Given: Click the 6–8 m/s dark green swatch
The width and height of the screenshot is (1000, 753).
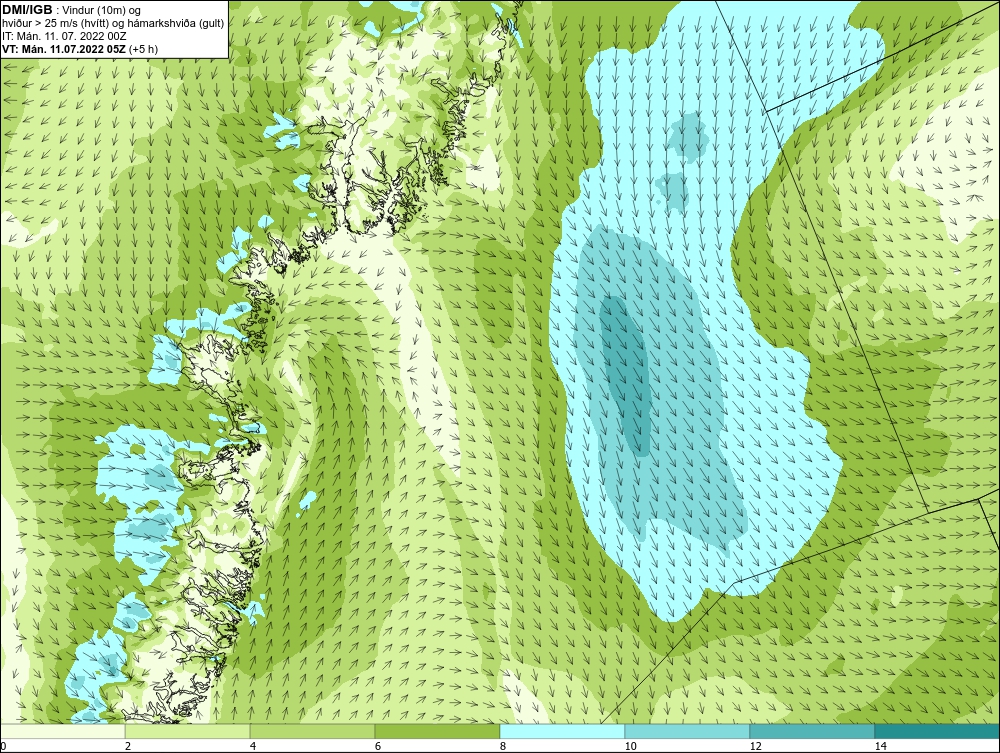Looking at the screenshot, I should [x=438, y=731].
